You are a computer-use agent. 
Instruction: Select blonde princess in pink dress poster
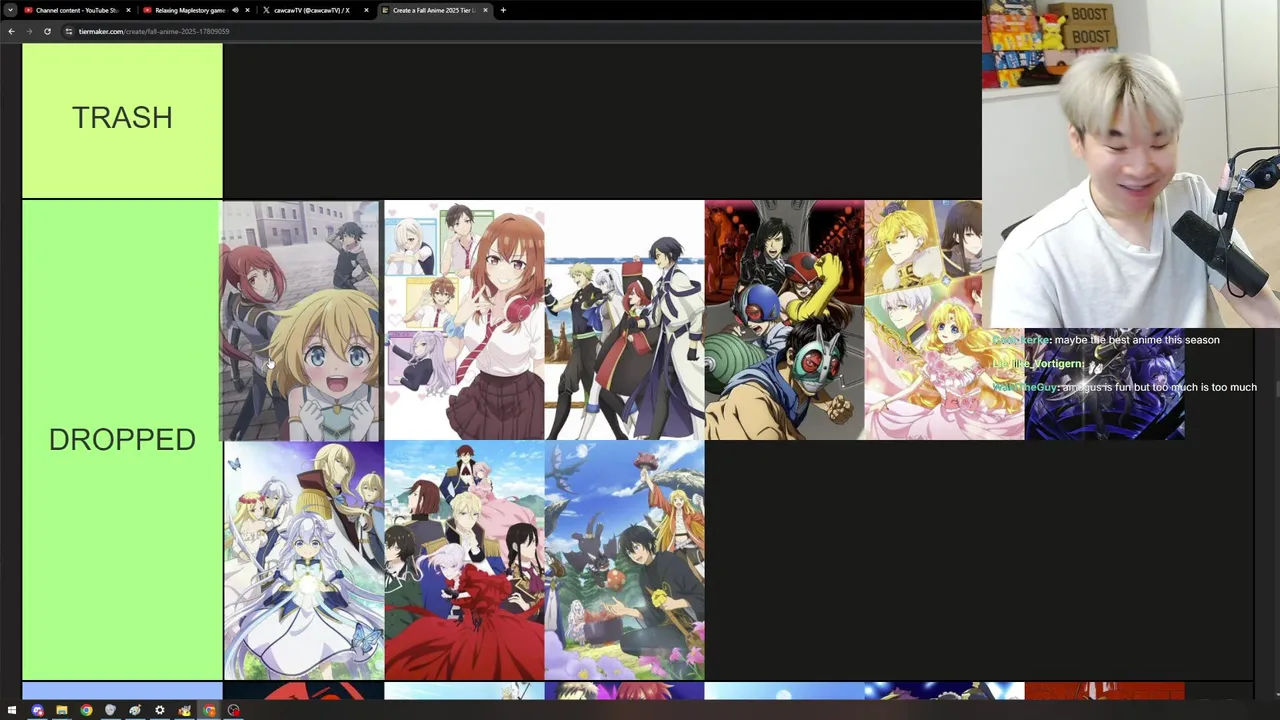click(x=944, y=321)
